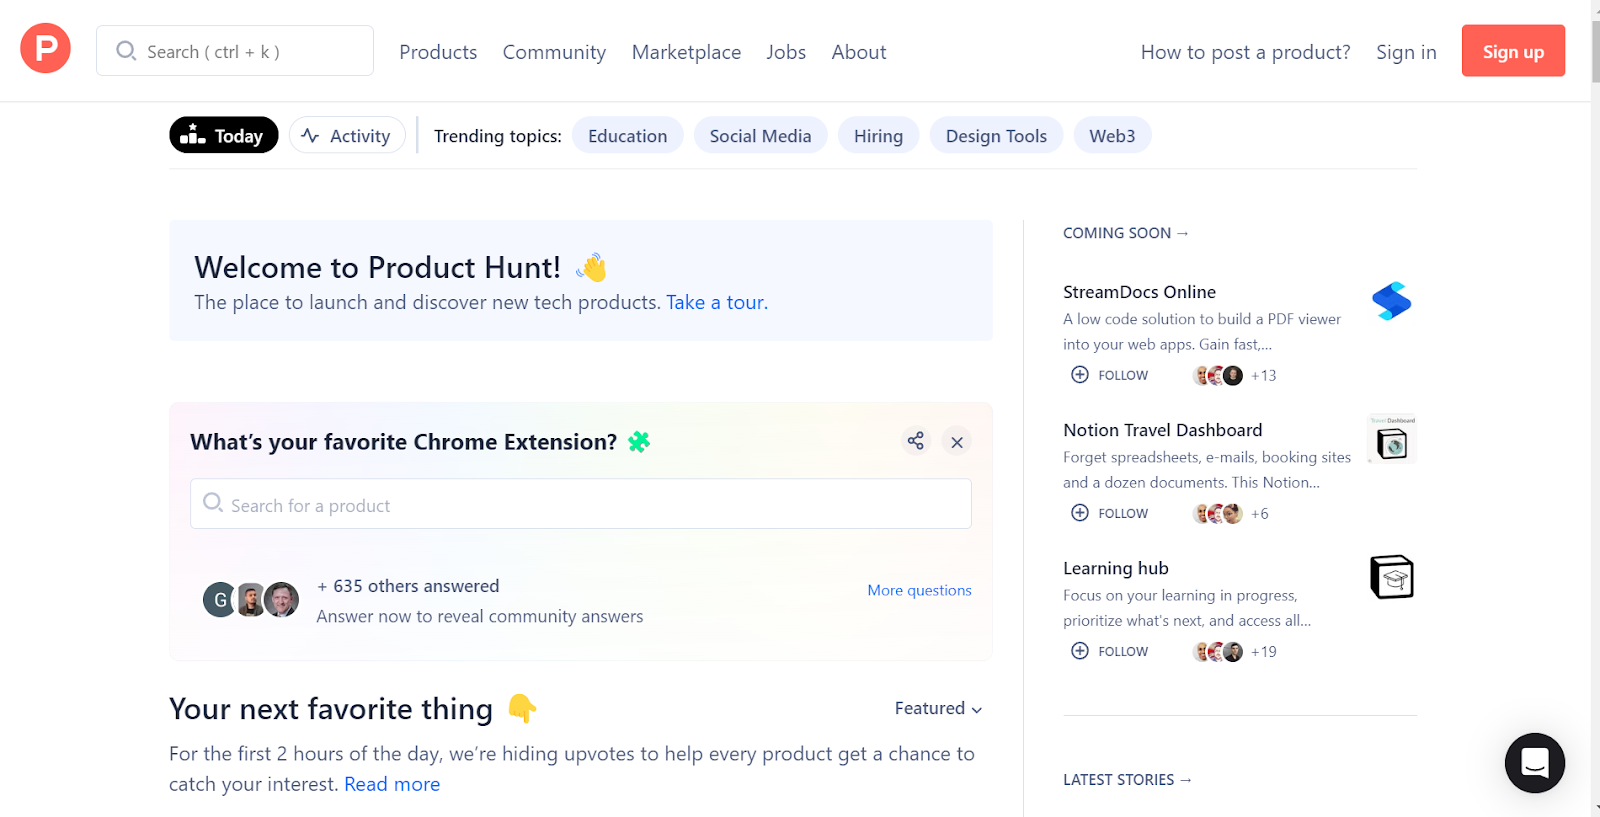Click the Sign up button
This screenshot has height=817, width=1600.
pyautogui.click(x=1513, y=51)
